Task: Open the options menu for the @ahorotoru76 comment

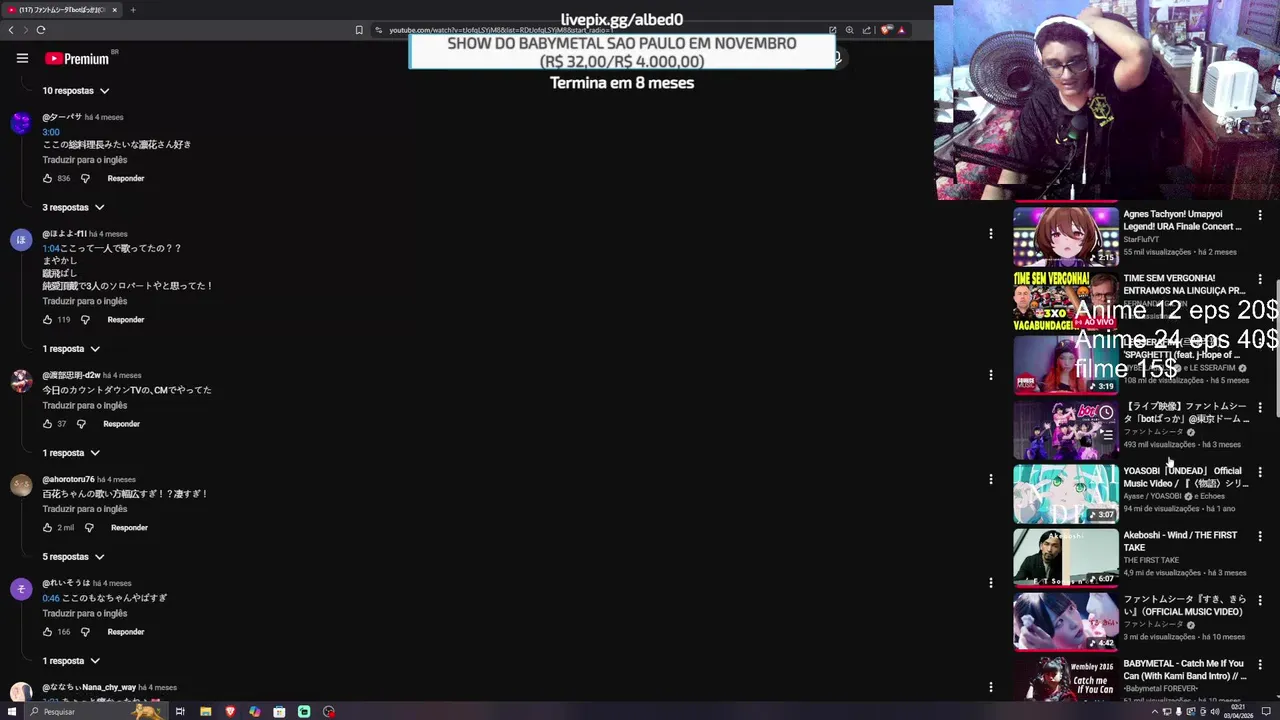Action: click(x=991, y=479)
